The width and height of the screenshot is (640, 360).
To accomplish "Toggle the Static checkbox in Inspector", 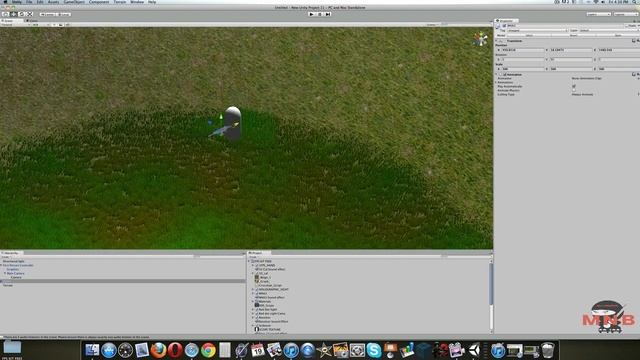I will pyautogui.click(x=627, y=26).
